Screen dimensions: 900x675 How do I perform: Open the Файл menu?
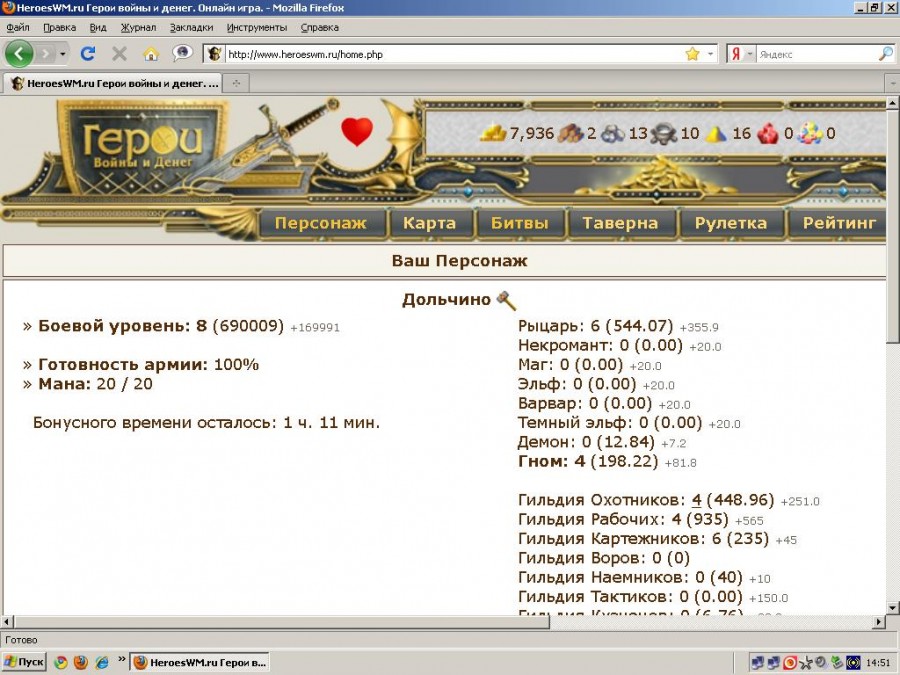(18, 28)
